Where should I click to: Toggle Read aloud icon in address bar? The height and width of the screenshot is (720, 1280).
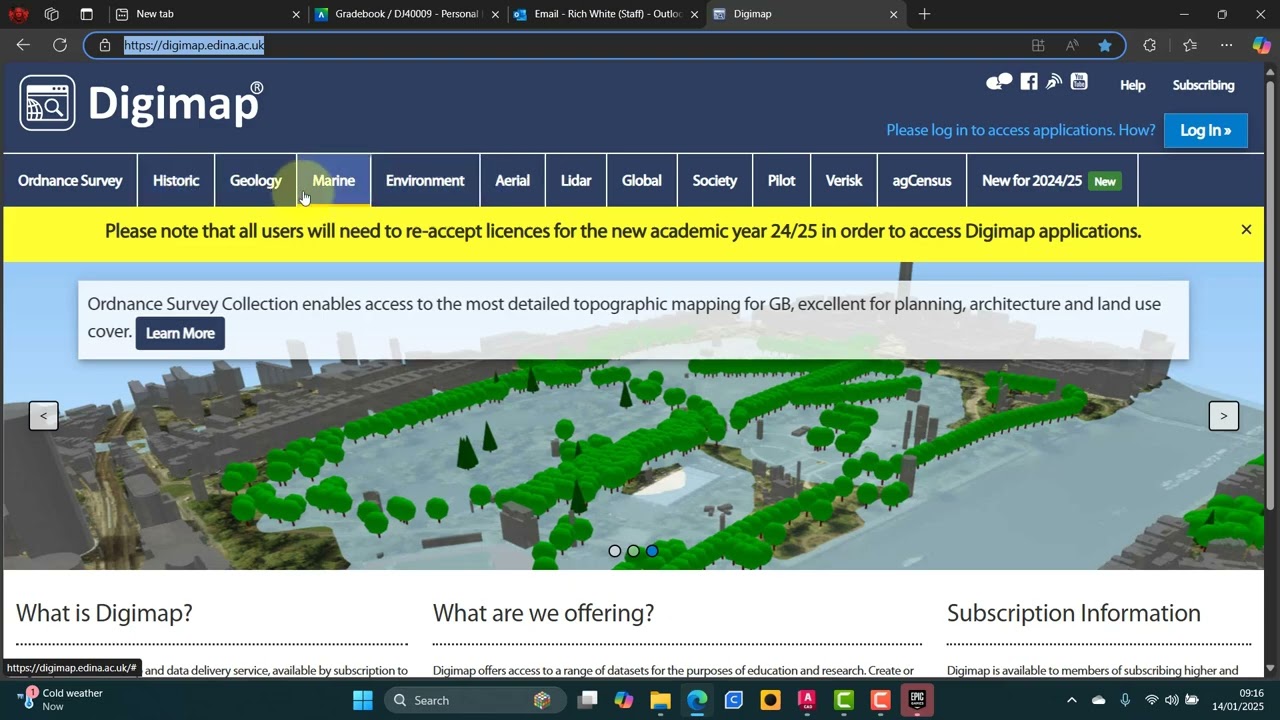(x=1072, y=45)
